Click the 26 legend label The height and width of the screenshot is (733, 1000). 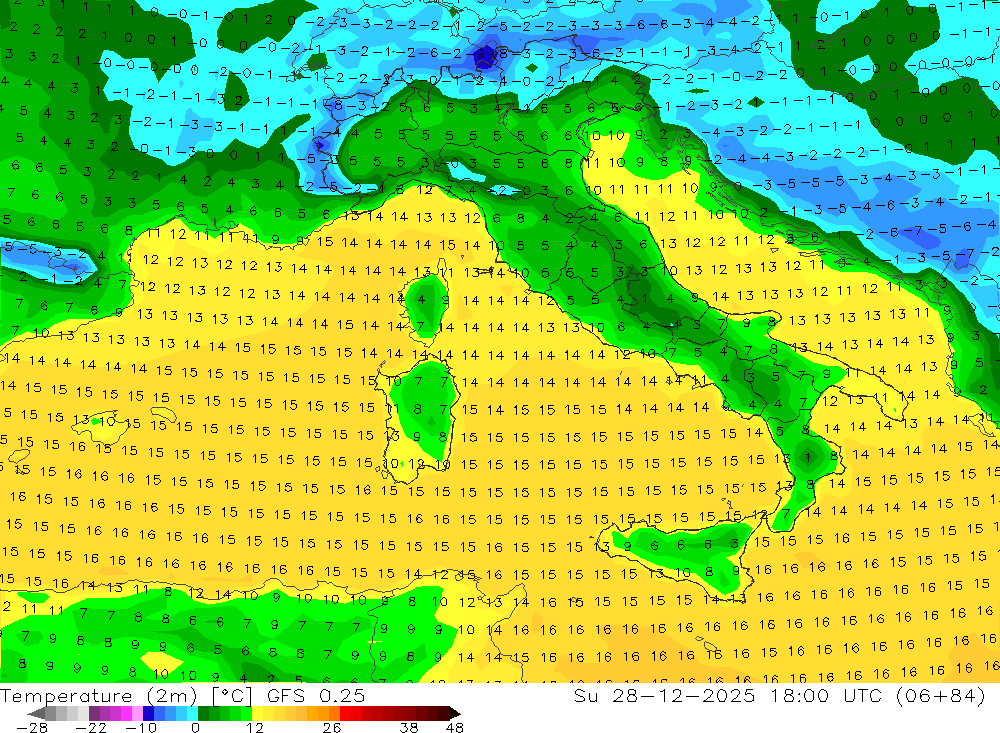(332, 727)
